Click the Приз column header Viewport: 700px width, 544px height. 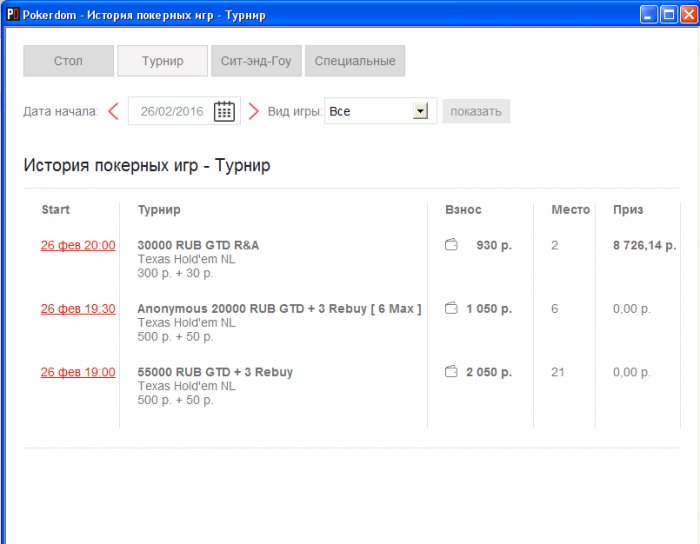(628, 210)
